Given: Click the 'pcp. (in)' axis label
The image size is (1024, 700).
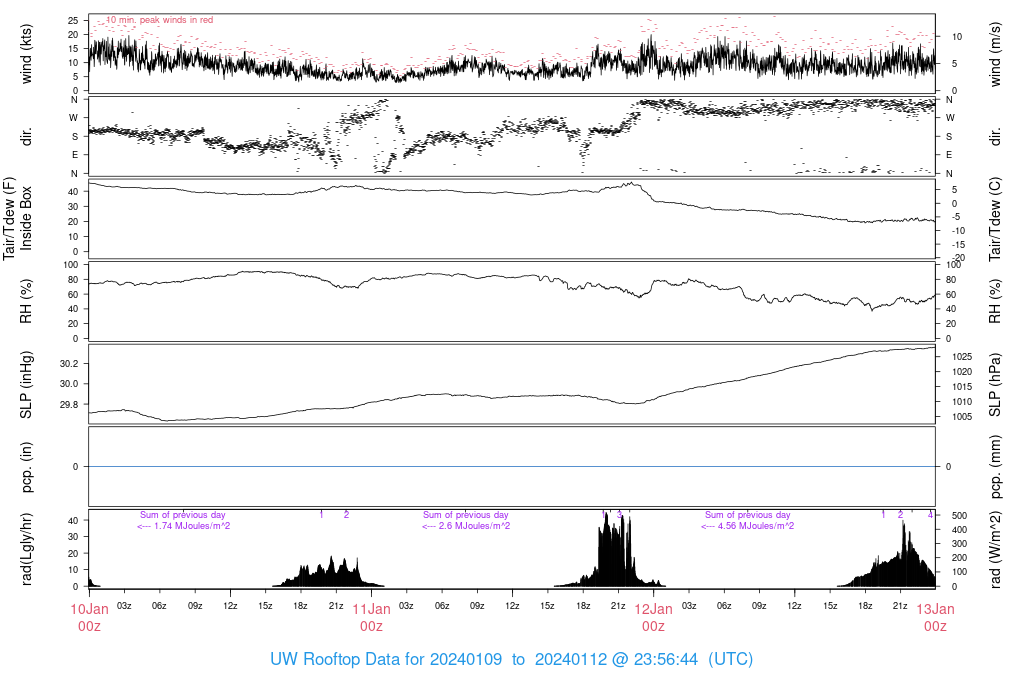Looking at the screenshot, I should tap(26, 467).
